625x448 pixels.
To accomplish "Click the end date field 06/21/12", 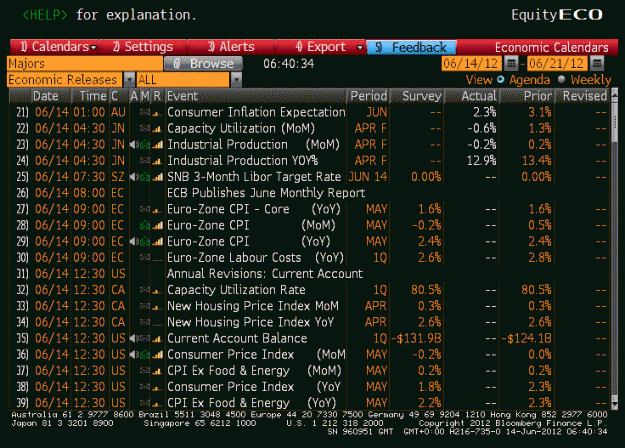I will [x=556, y=63].
